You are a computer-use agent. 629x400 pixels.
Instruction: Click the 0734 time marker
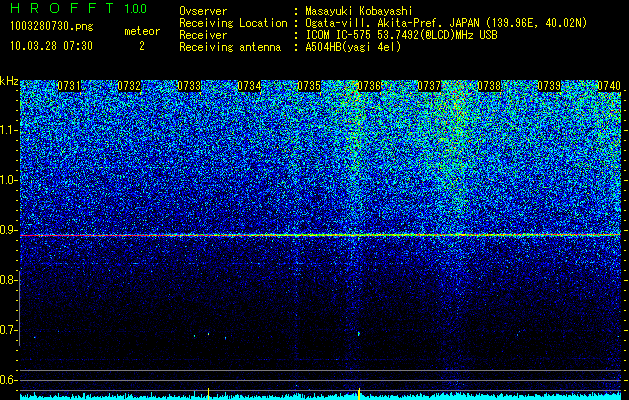click(x=249, y=86)
